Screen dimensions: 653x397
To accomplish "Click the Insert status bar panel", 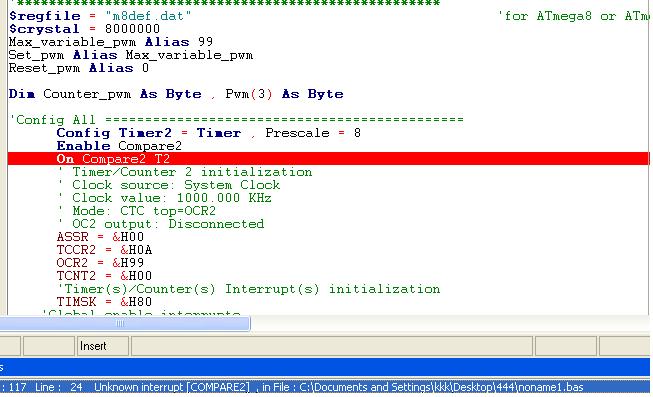I will click(x=102, y=346).
